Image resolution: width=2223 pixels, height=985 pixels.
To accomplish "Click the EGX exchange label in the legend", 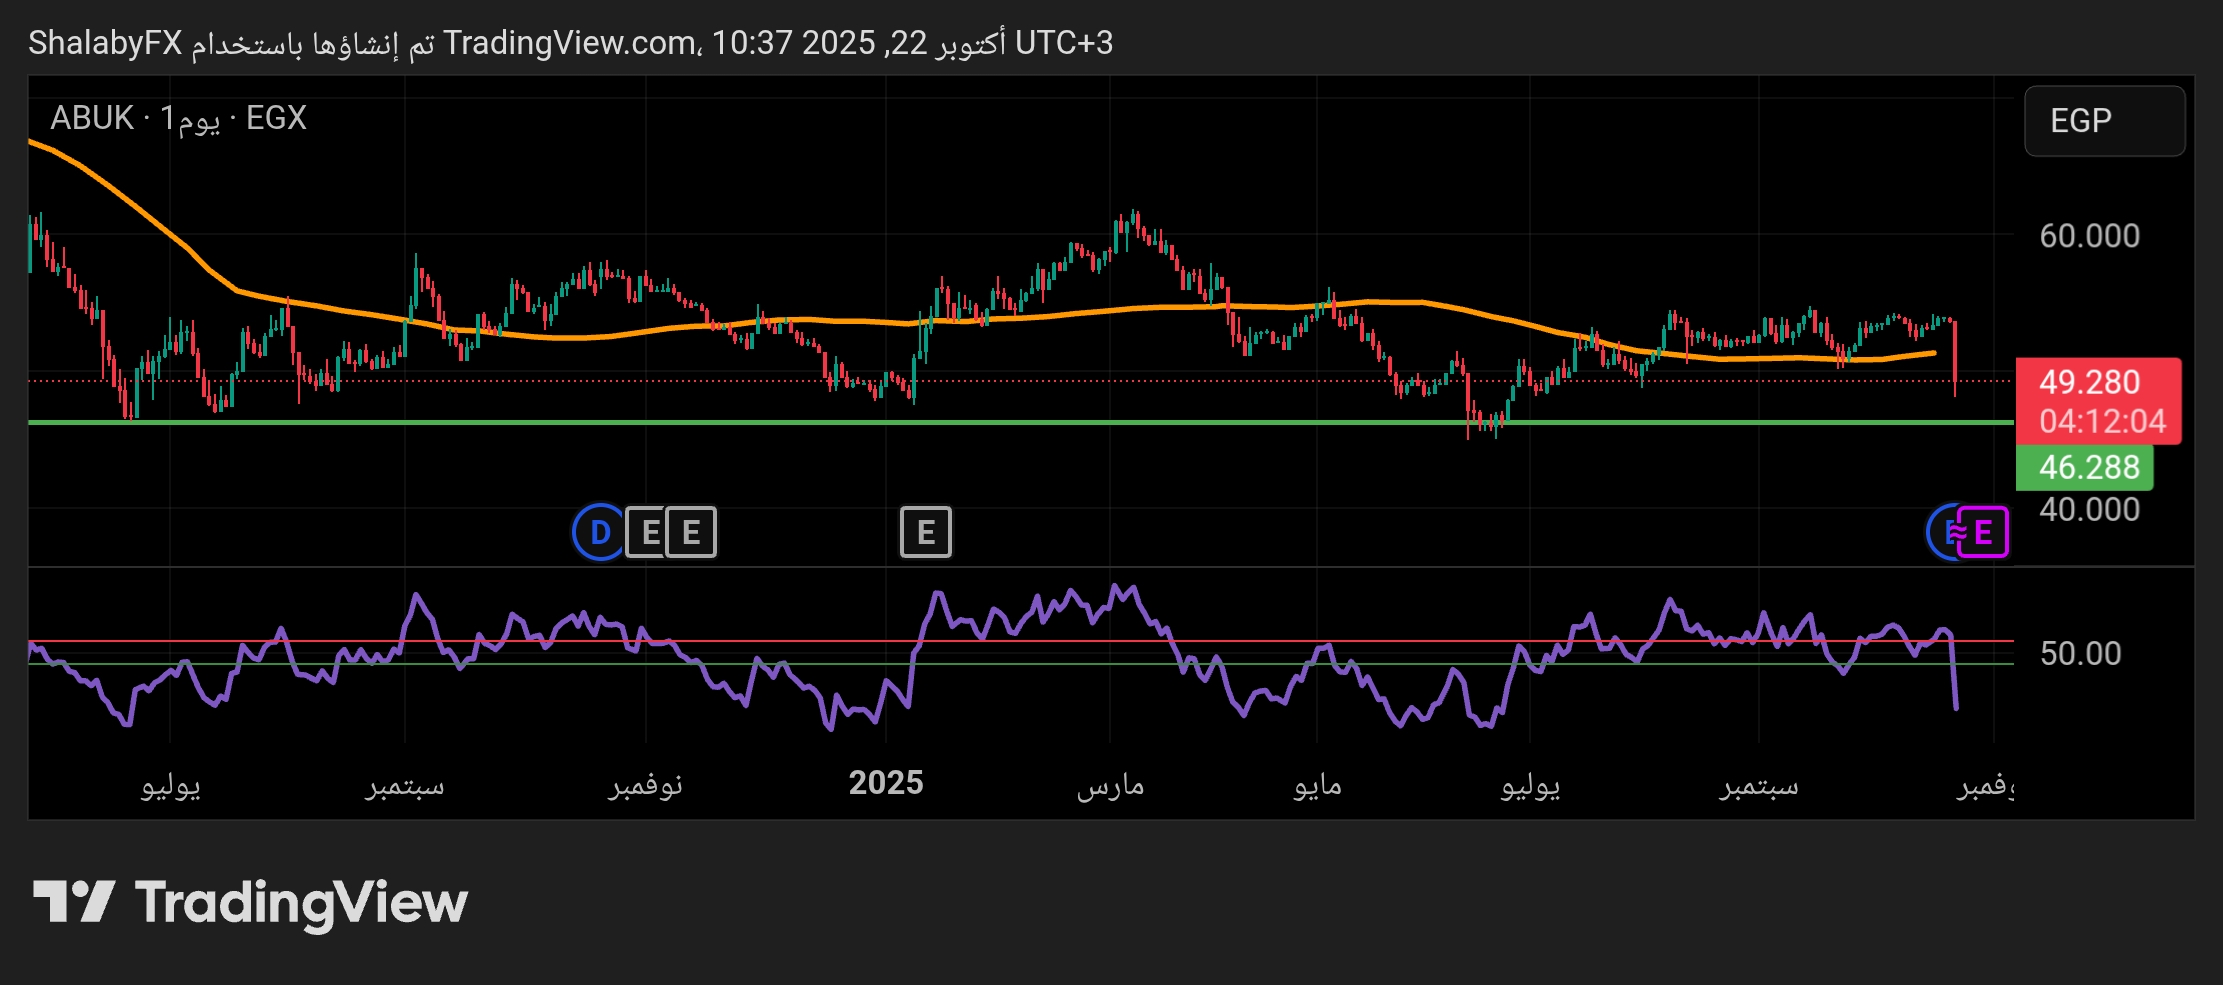I will [x=276, y=118].
